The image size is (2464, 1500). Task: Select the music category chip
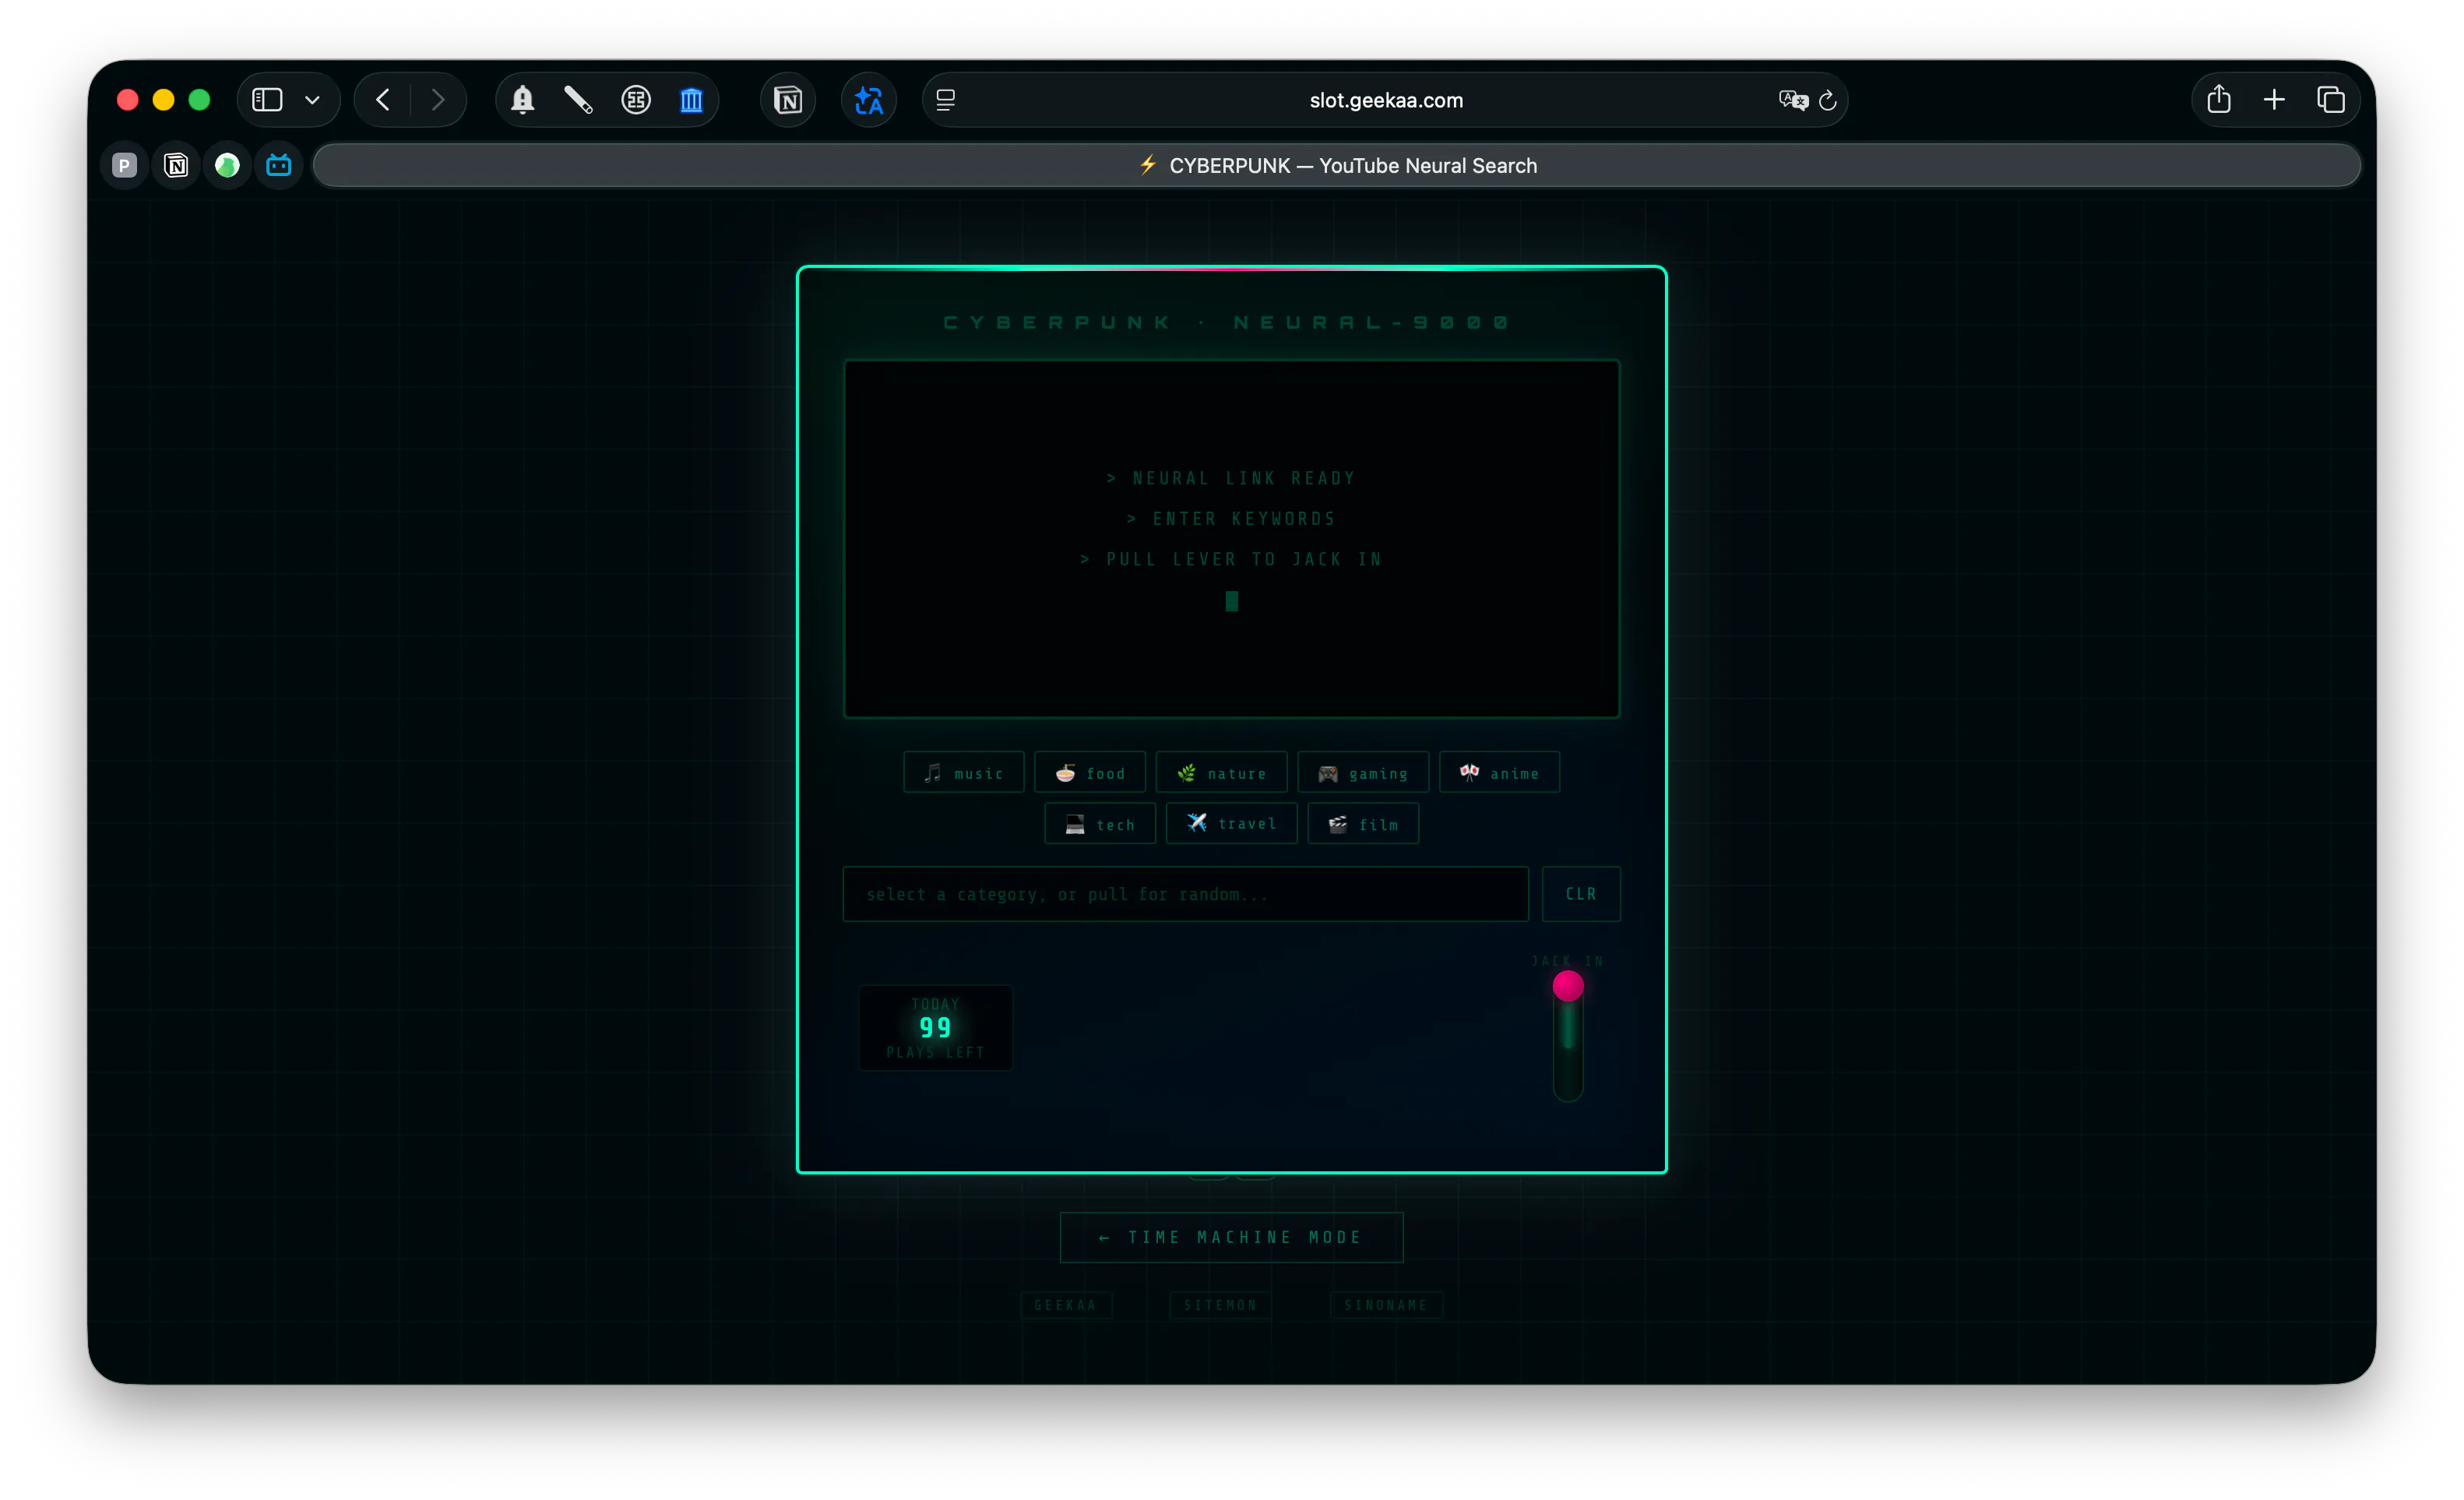pos(963,772)
